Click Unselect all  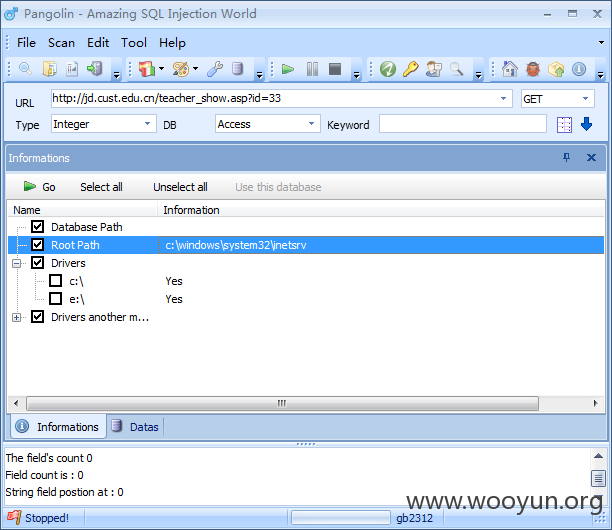point(180,187)
